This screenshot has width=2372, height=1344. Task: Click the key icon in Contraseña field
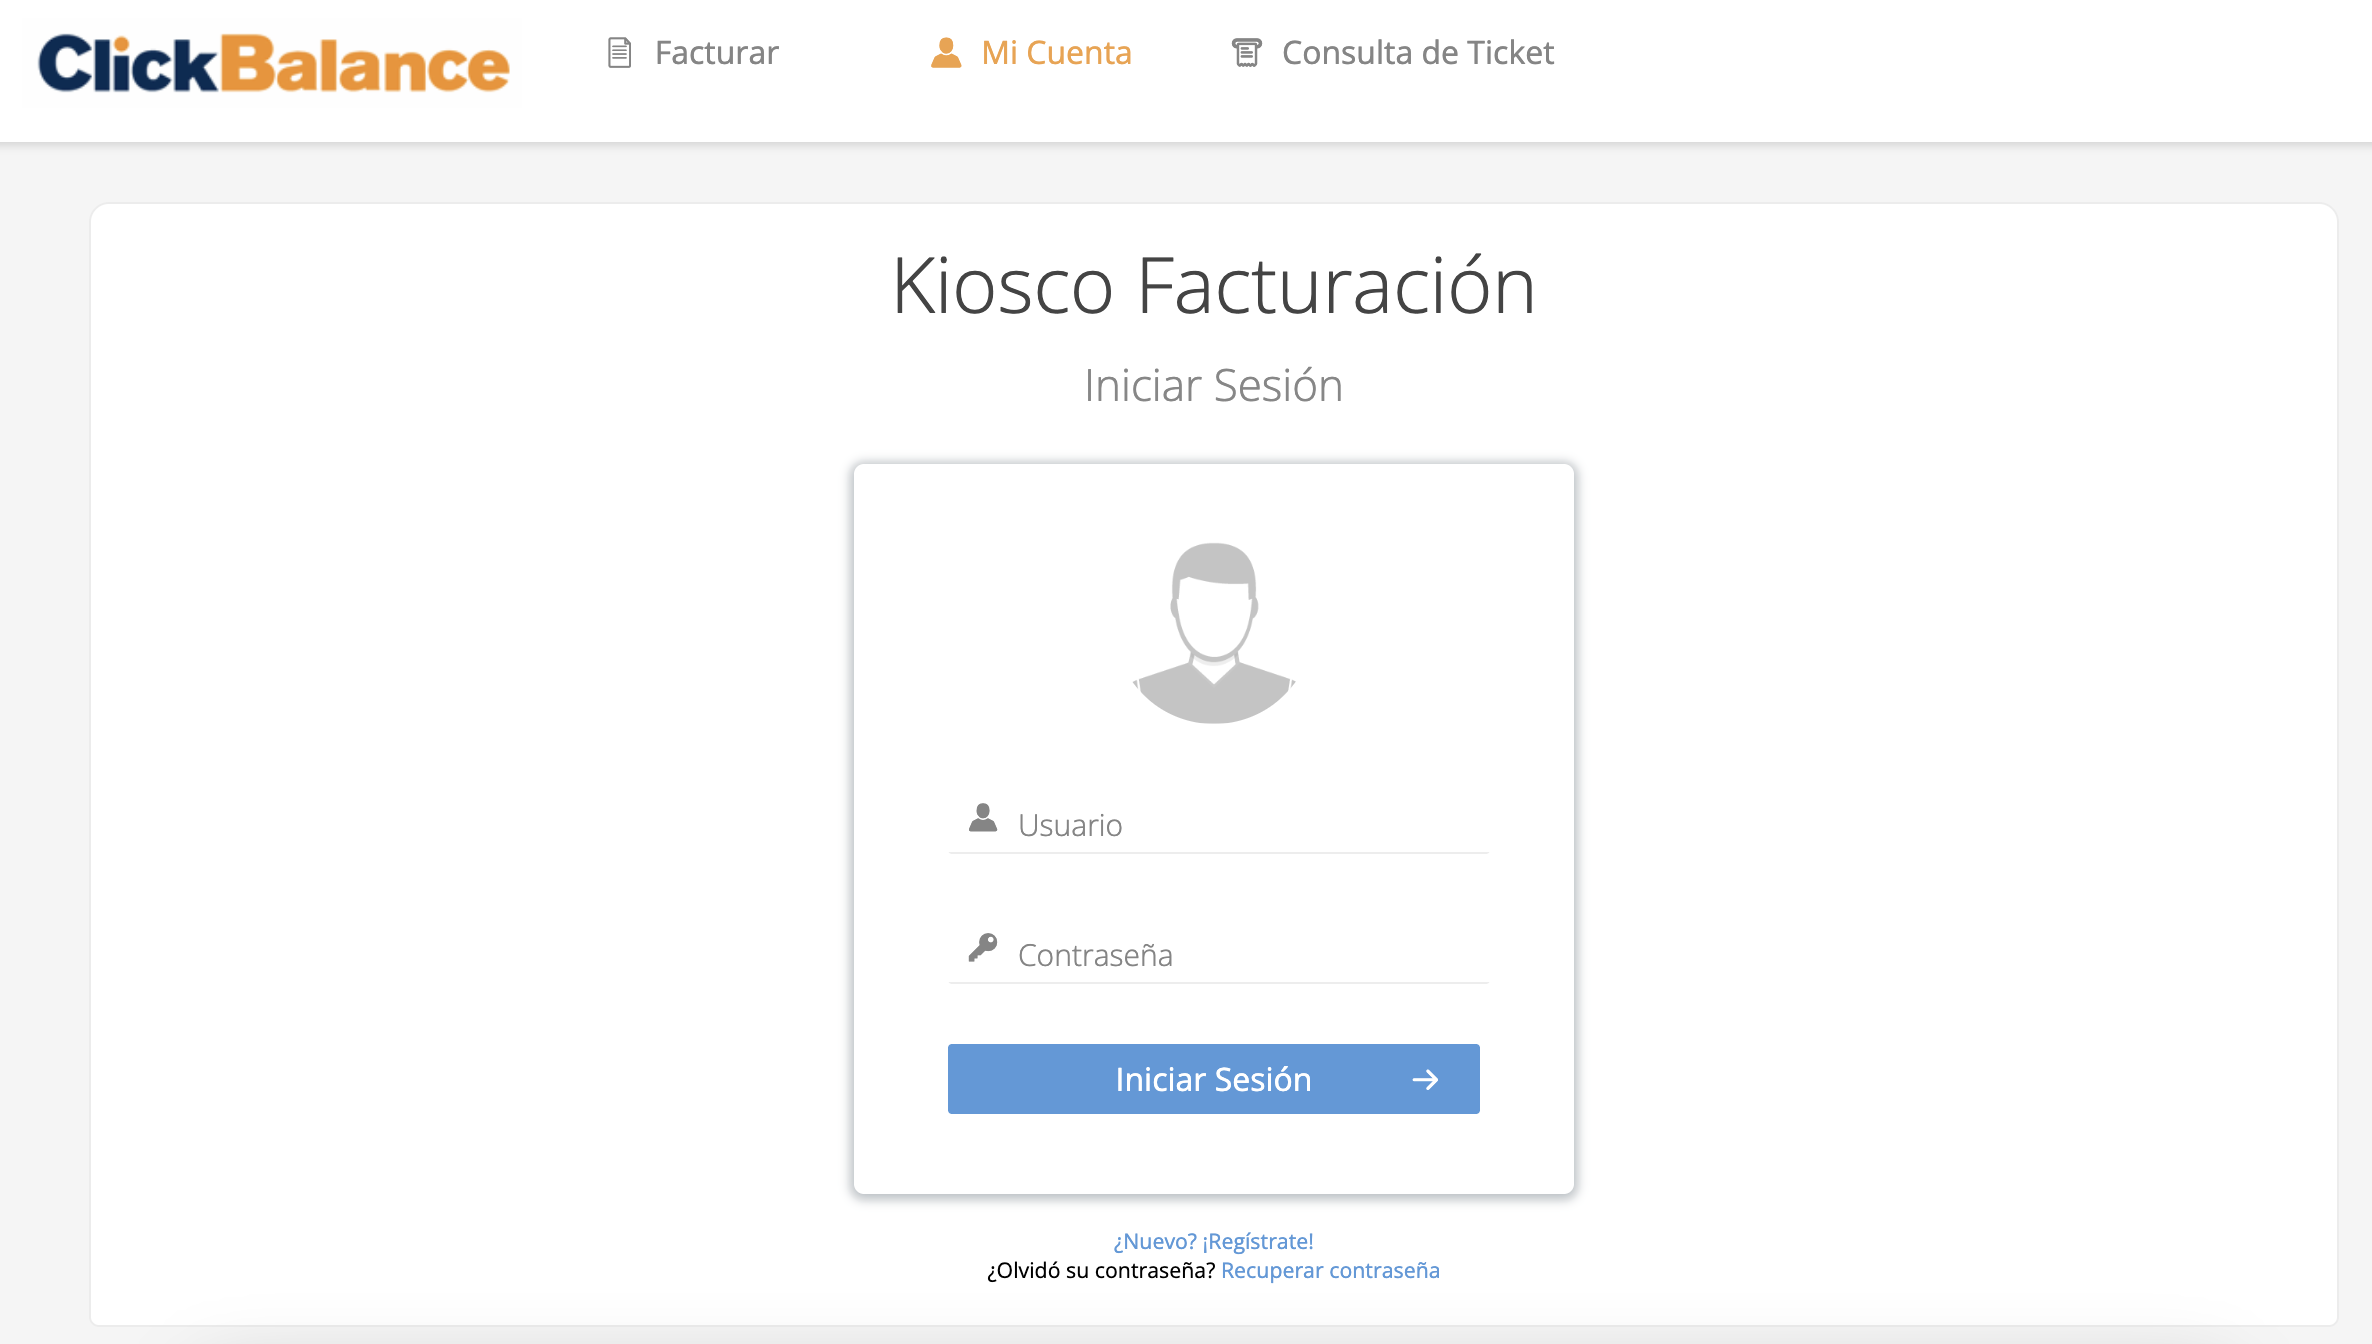983,948
